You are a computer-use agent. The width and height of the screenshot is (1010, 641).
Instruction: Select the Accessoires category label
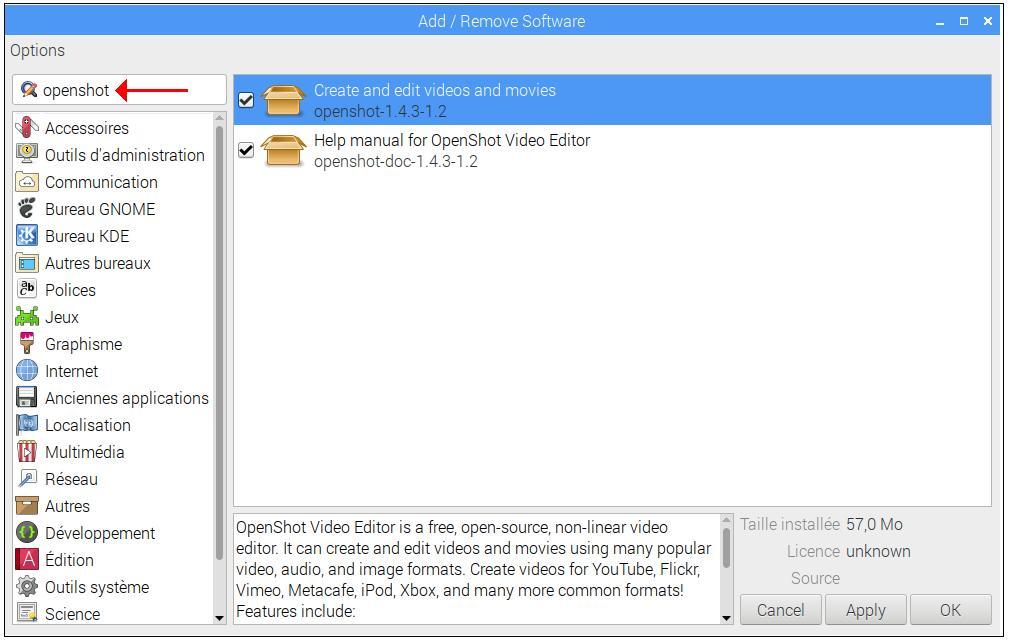point(87,128)
